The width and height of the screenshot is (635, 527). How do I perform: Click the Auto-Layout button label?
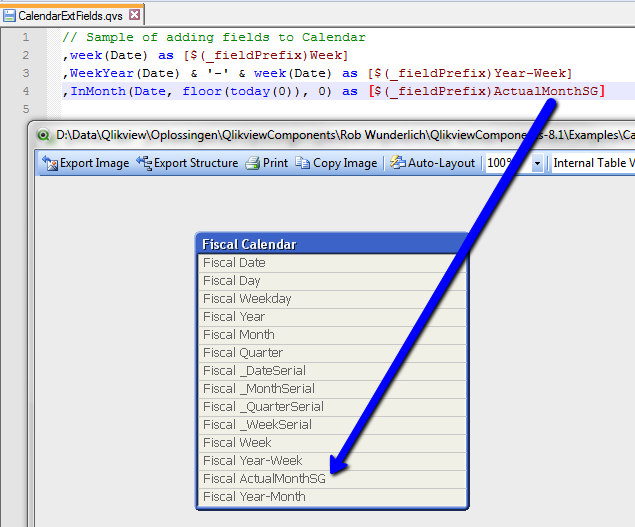[441, 163]
